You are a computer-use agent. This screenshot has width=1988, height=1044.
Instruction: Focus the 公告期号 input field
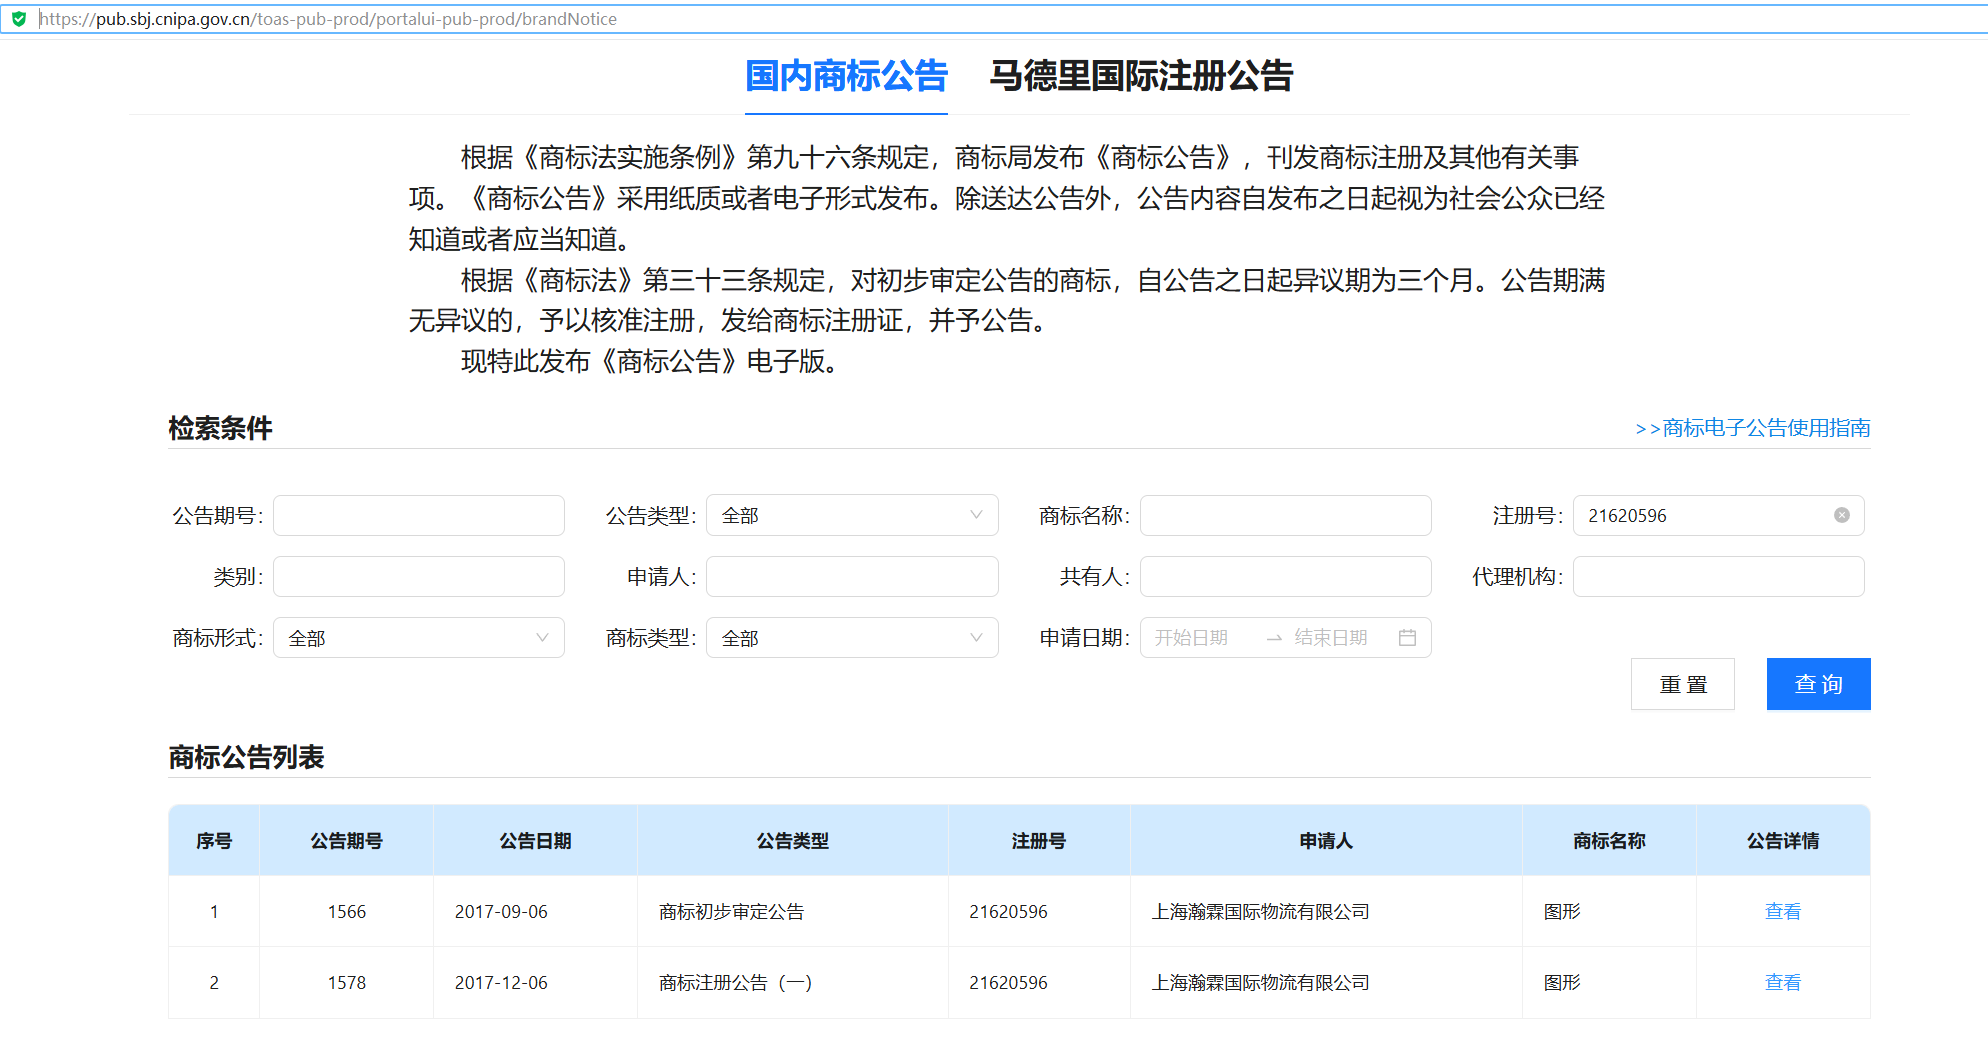419,515
